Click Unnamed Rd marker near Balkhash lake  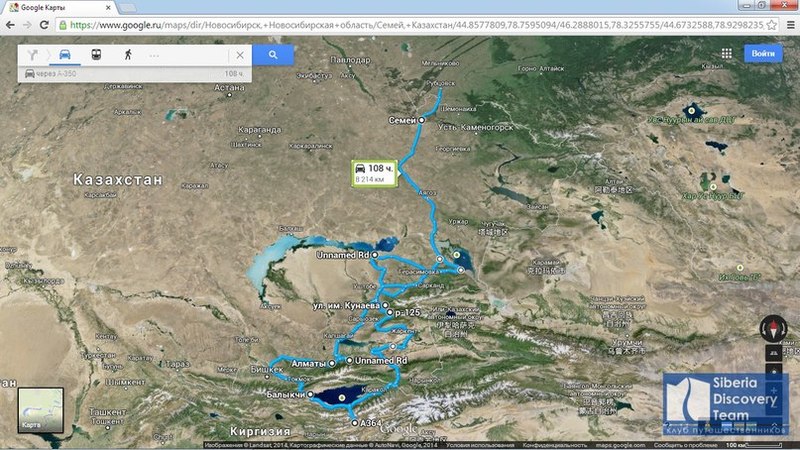coord(374,255)
